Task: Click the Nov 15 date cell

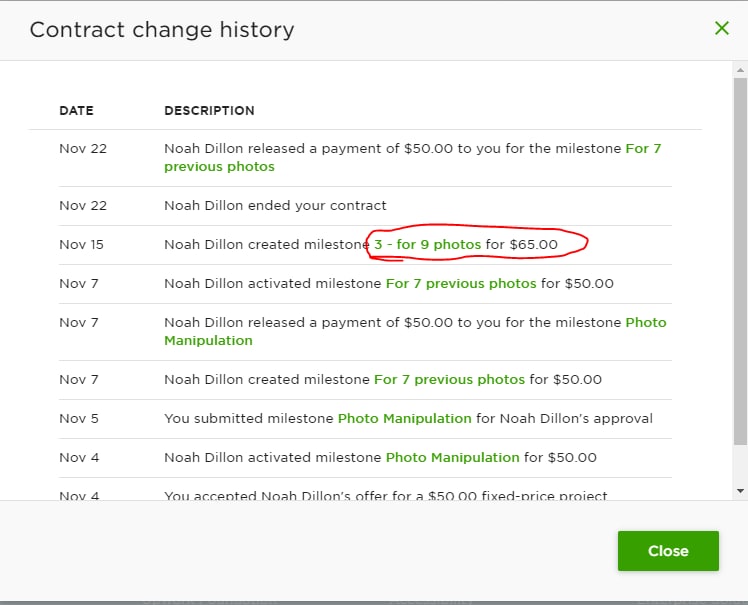Action: (81, 245)
